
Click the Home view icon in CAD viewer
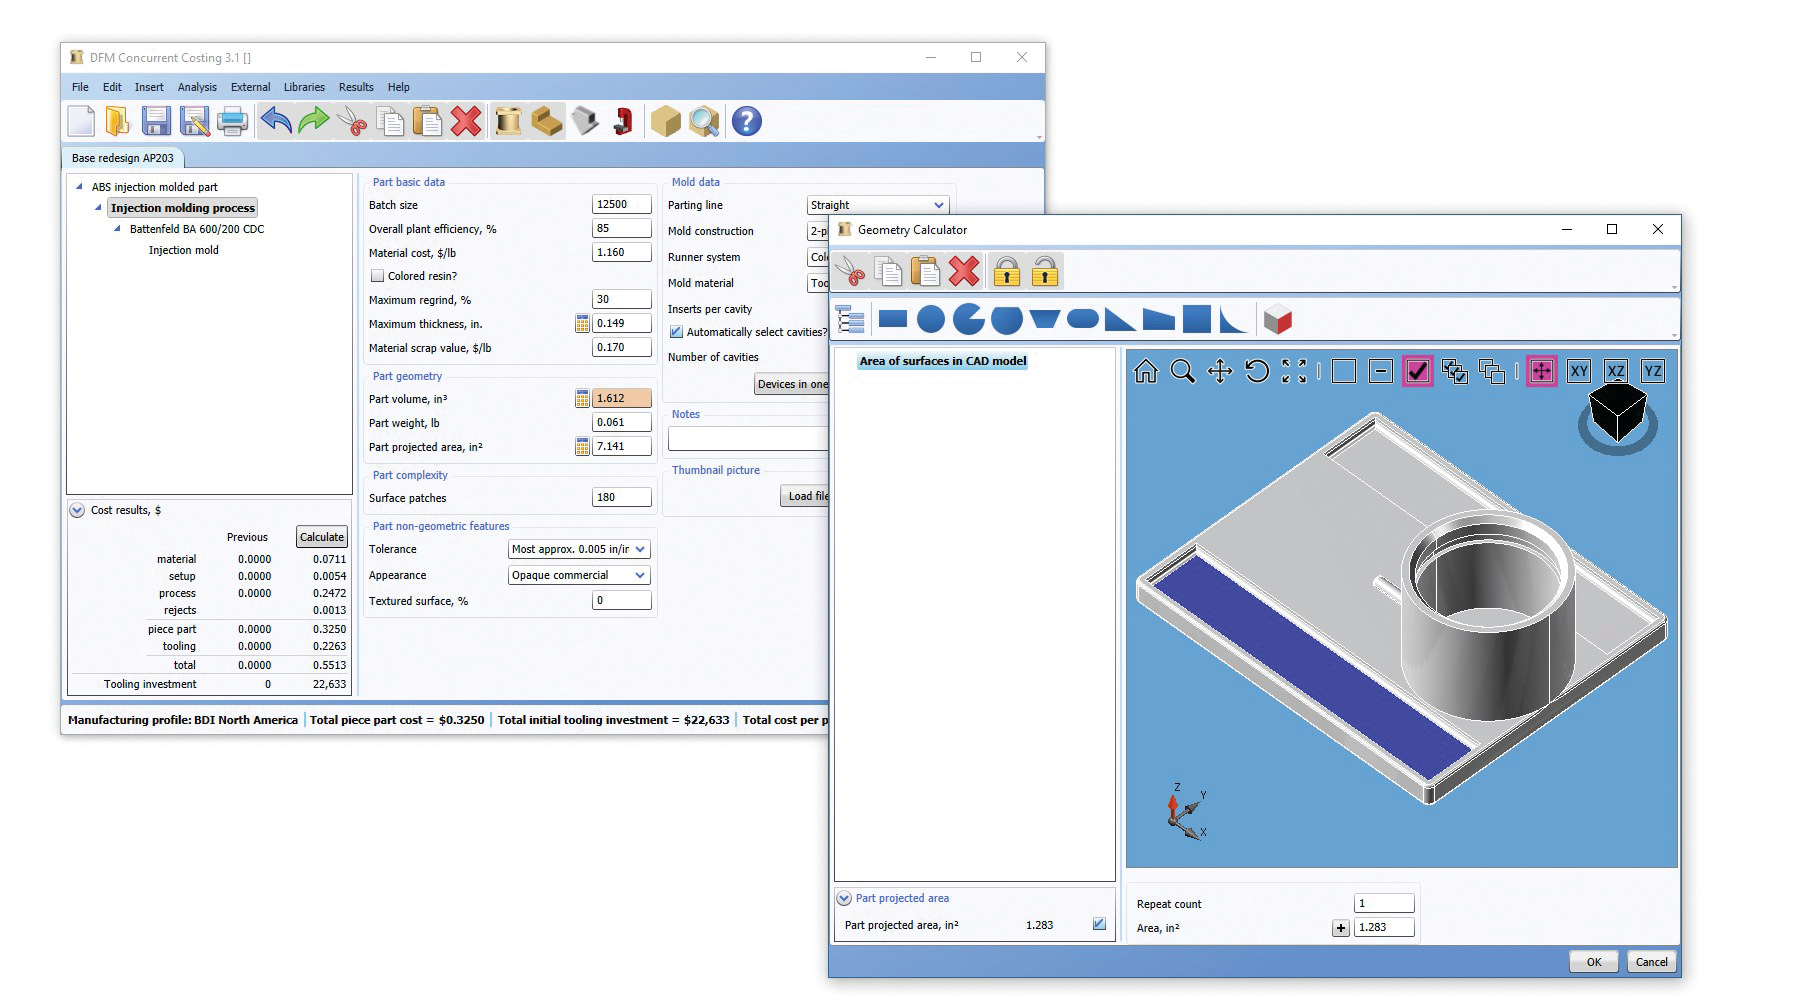pyautogui.click(x=1145, y=372)
